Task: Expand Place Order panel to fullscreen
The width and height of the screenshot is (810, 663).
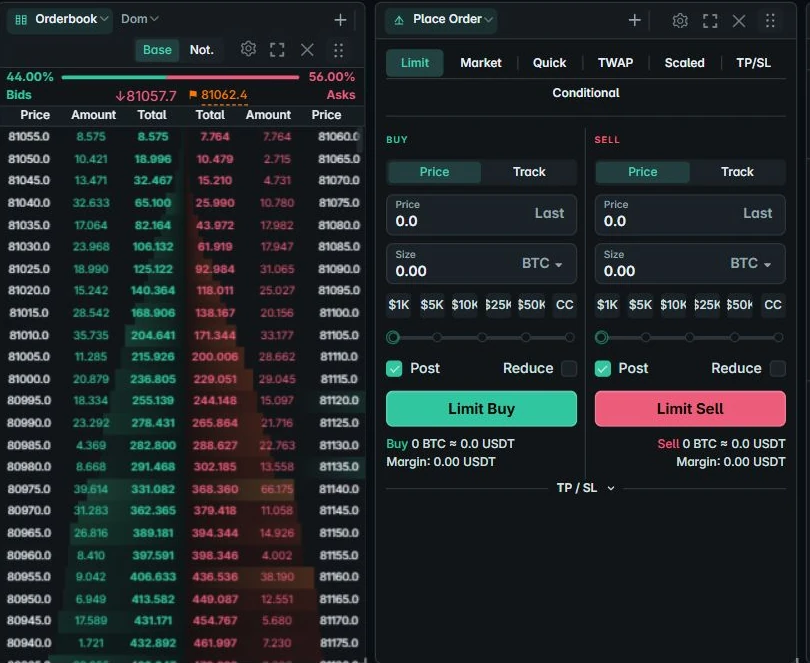Action: [x=710, y=21]
